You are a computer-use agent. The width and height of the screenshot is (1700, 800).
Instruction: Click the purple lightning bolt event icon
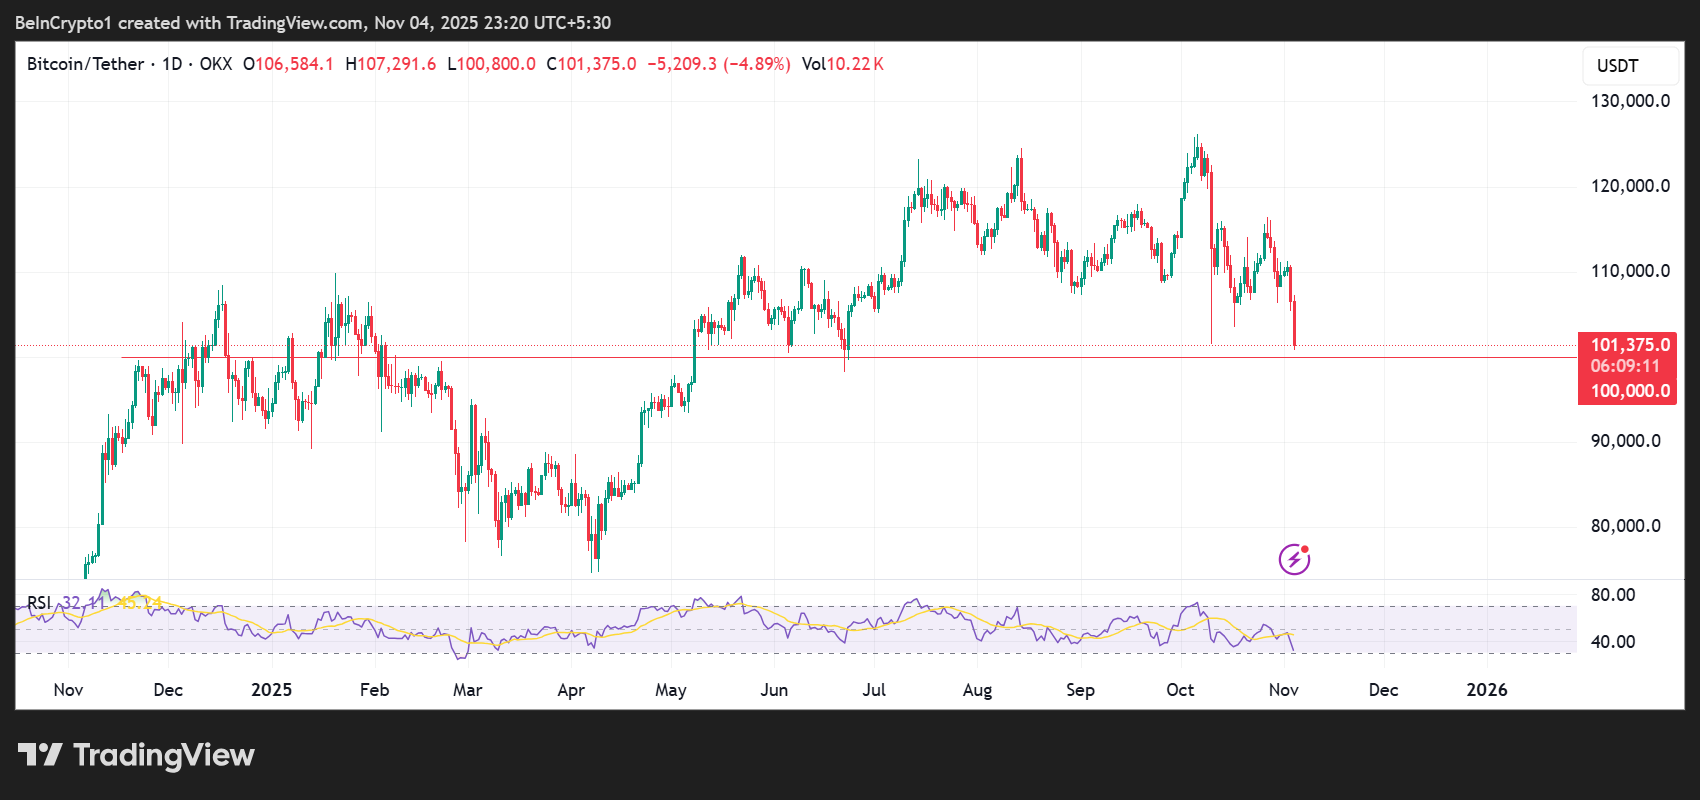(1294, 559)
